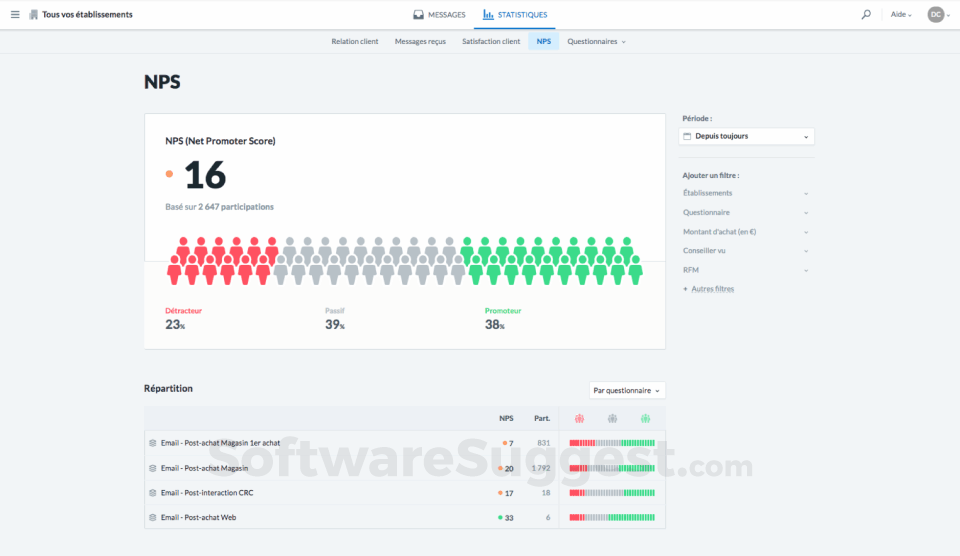This screenshot has height=556, width=960.
Task: Click the search magnifier icon
Action: (x=866, y=14)
